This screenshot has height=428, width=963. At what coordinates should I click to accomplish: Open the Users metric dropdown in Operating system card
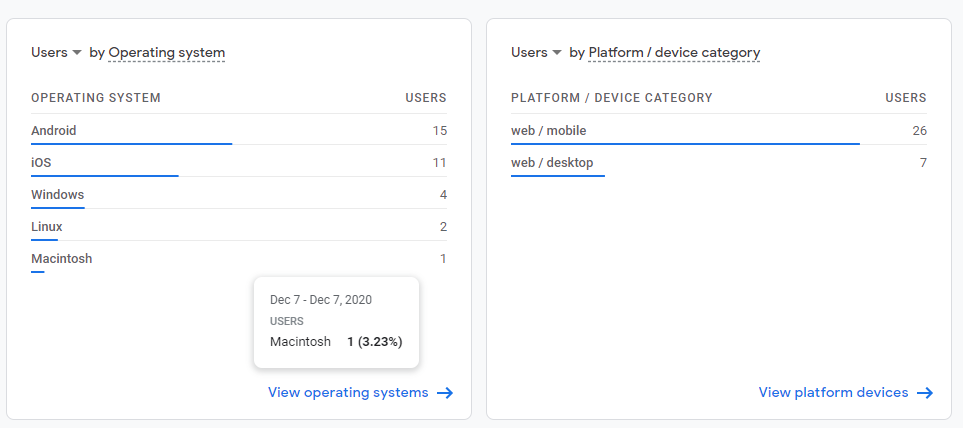(x=56, y=52)
